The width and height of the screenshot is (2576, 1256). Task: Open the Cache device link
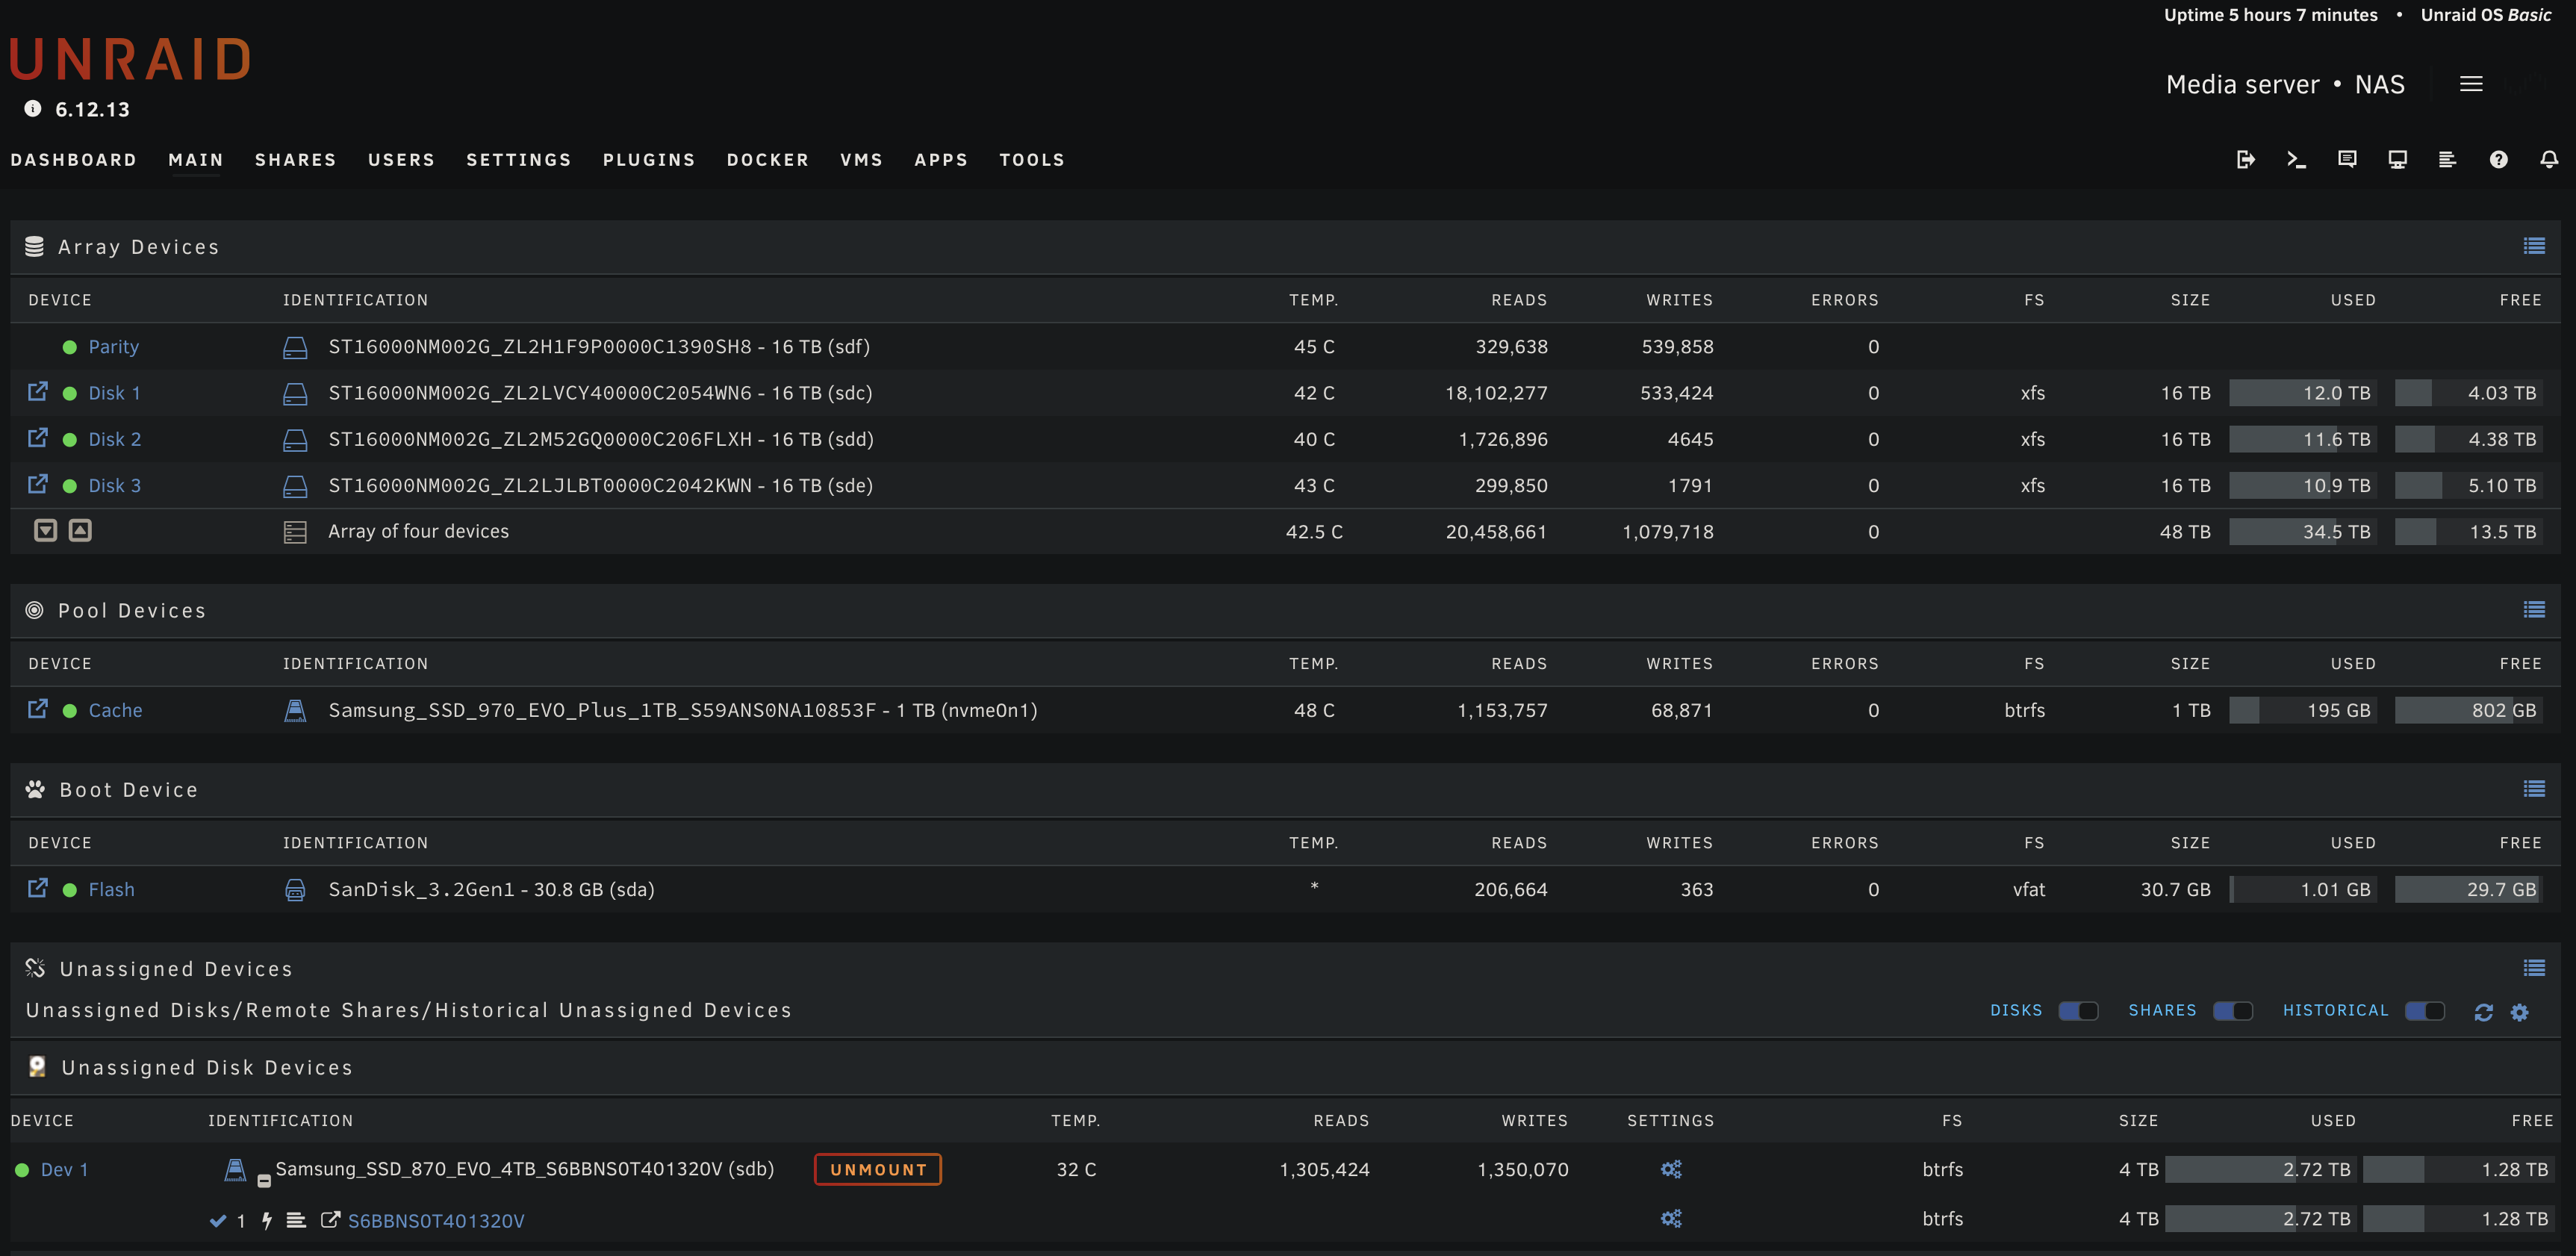115,711
